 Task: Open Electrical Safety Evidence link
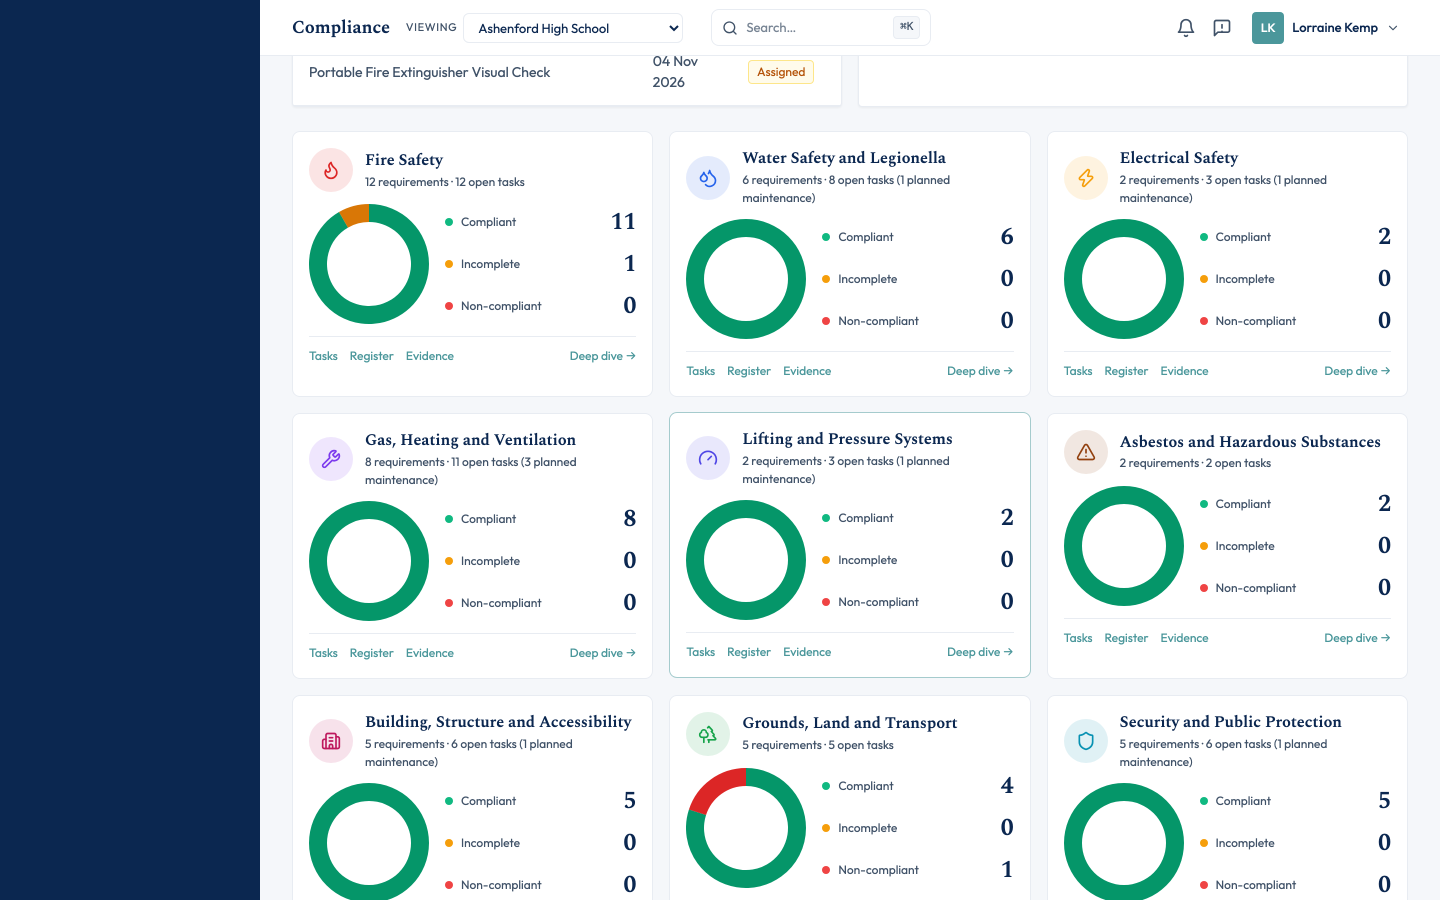(x=1184, y=371)
